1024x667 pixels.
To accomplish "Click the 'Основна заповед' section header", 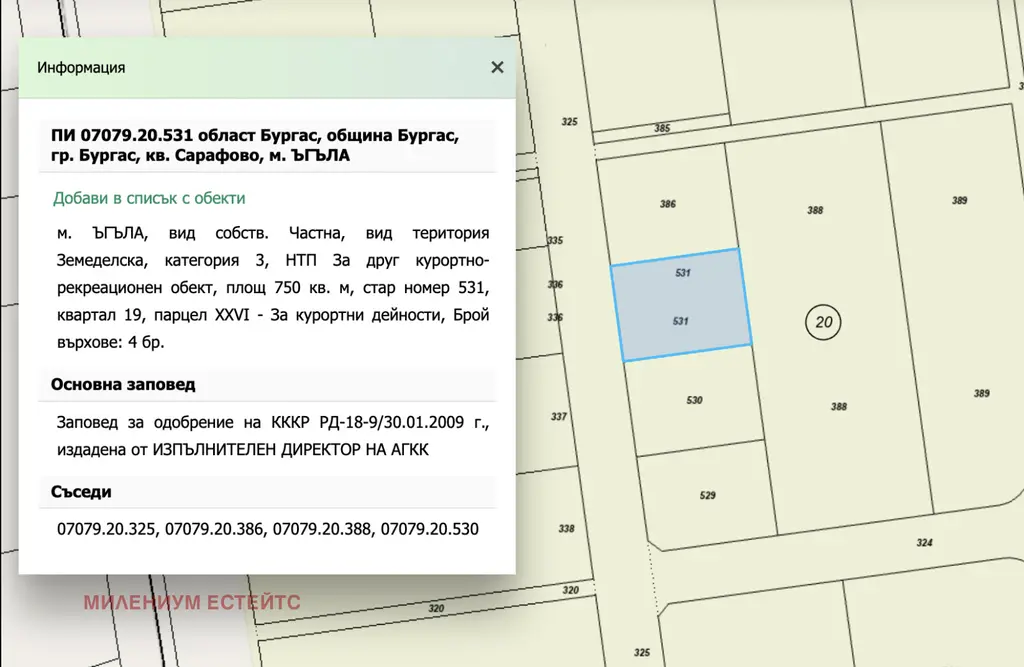I will [123, 384].
